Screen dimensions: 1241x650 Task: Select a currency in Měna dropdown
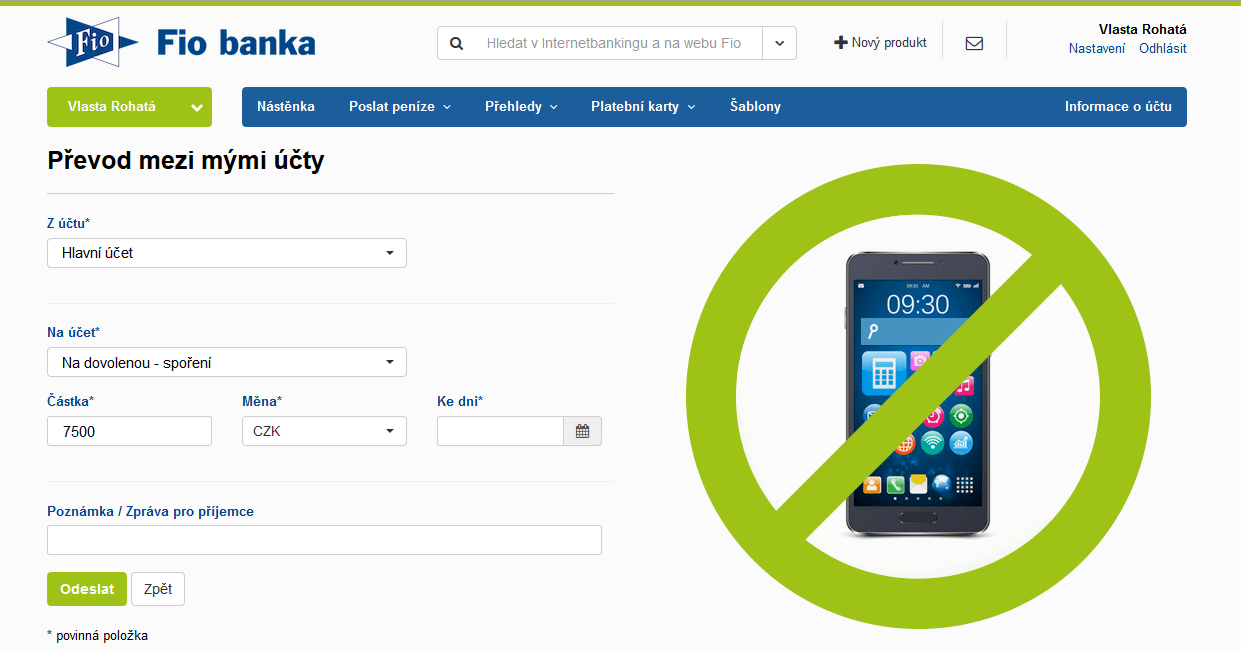324,431
